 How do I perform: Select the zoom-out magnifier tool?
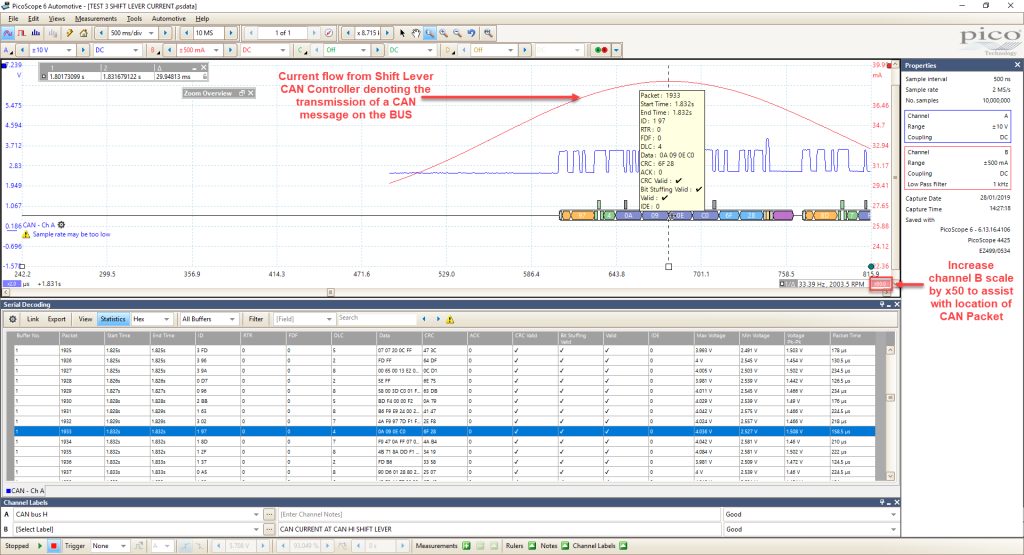(x=457, y=33)
